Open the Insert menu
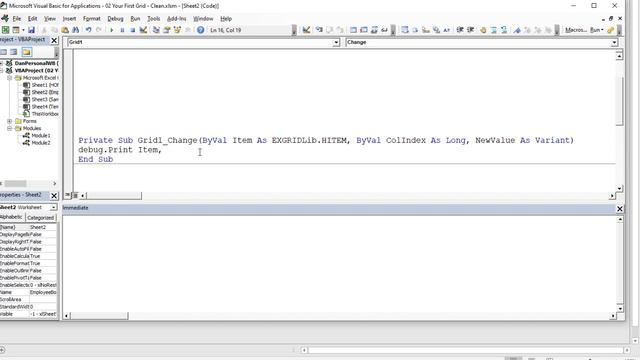The width and height of the screenshot is (640, 360). (x=69, y=18)
